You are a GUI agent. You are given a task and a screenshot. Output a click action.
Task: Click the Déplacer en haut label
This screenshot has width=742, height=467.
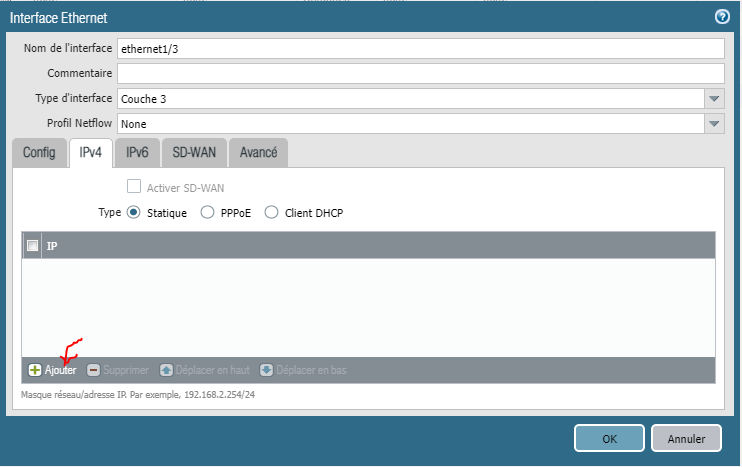212,370
